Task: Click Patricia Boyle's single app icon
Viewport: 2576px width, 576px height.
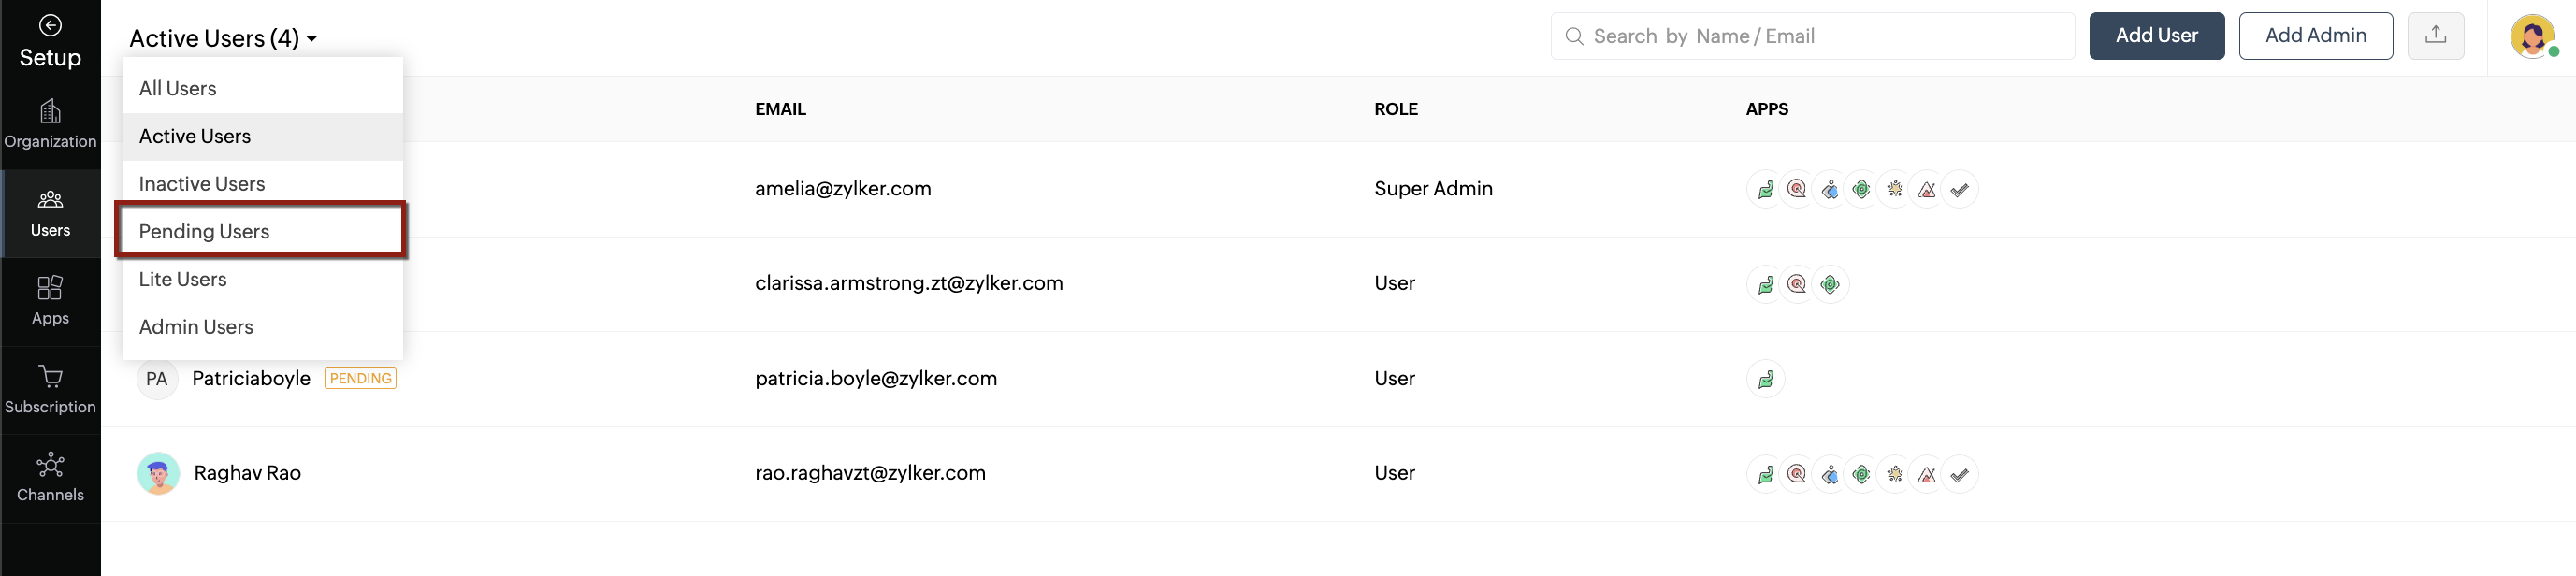Action: pyautogui.click(x=1765, y=379)
